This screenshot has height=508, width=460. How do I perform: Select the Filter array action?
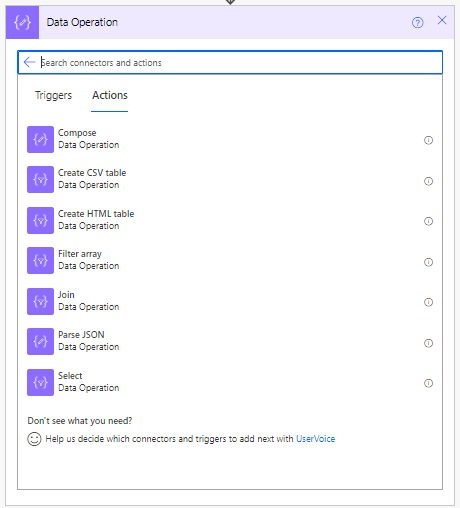[80, 254]
